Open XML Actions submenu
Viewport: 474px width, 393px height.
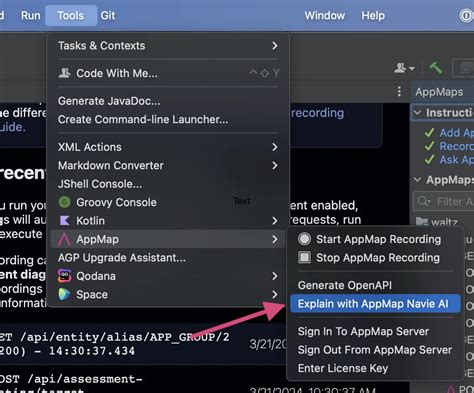click(168, 147)
